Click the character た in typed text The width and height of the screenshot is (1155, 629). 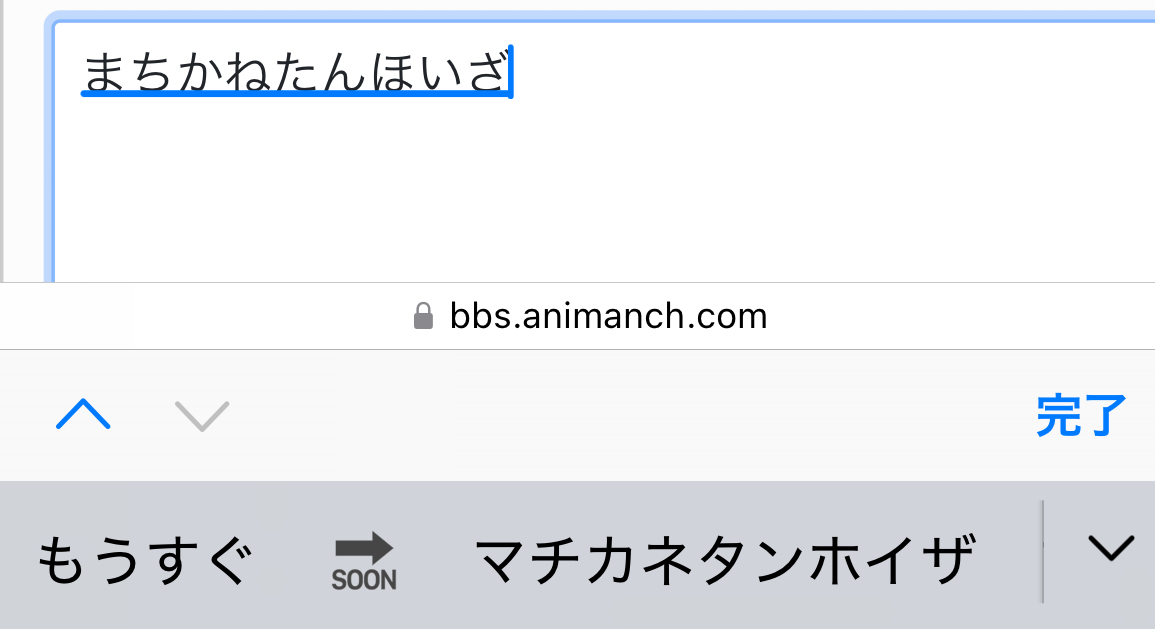tap(296, 73)
